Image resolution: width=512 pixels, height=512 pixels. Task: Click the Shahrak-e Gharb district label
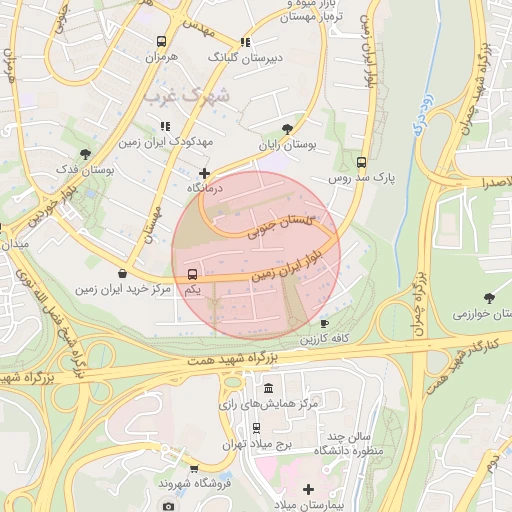coord(186,97)
